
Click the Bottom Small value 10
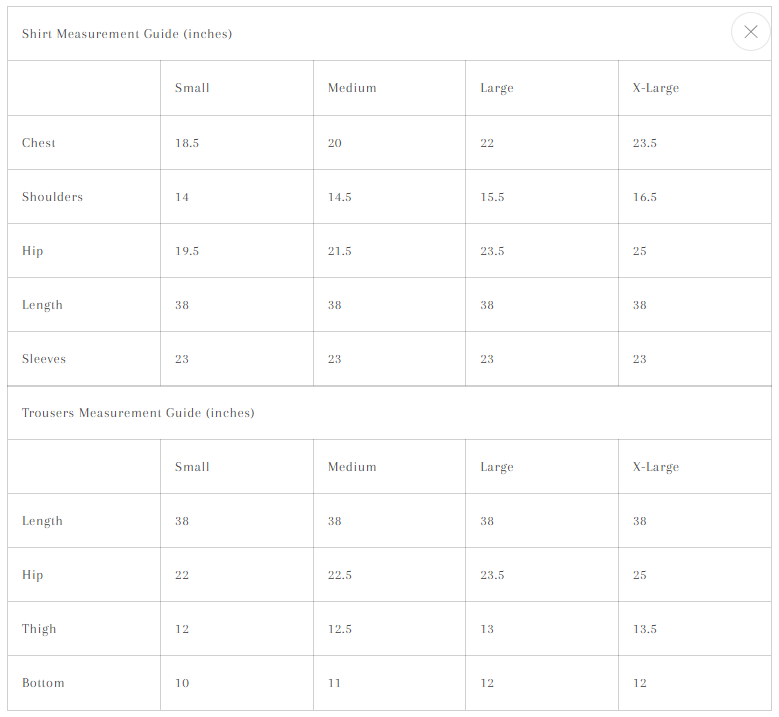[182, 683]
